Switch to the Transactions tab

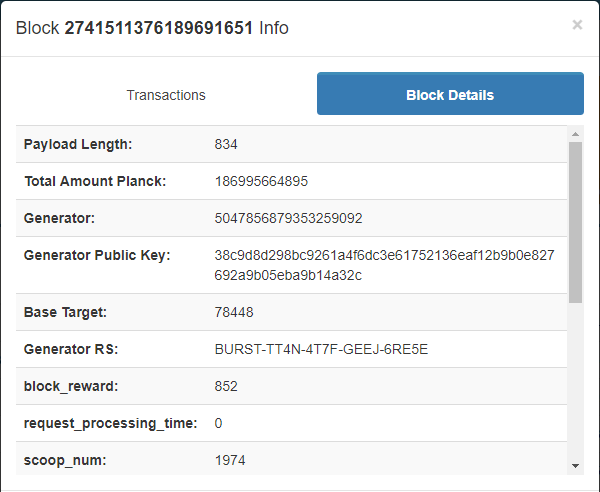click(166, 95)
